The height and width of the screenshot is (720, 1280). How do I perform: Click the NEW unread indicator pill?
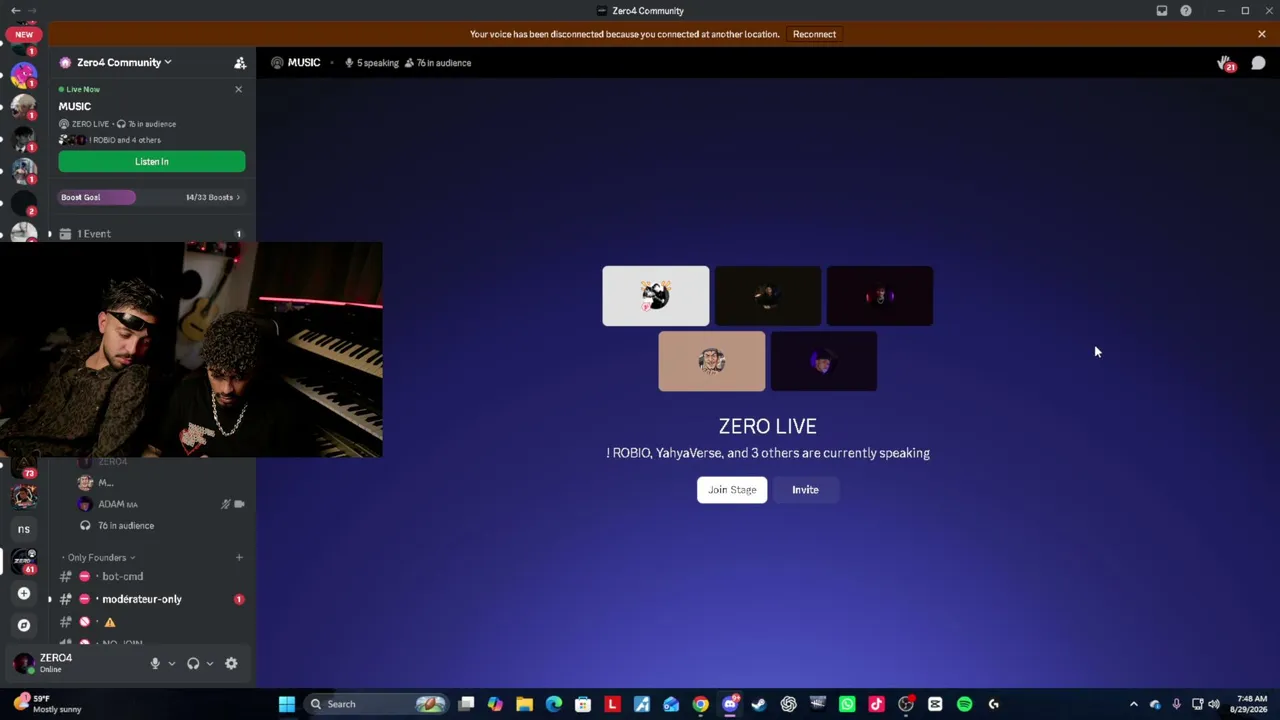(24, 34)
